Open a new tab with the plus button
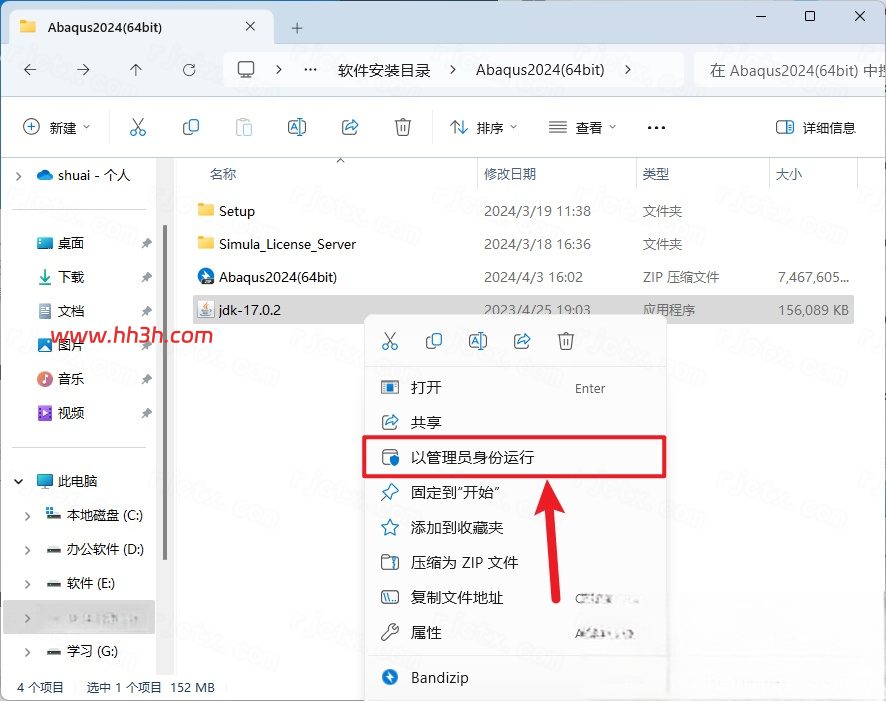This screenshot has width=886, height=701. pyautogui.click(x=297, y=28)
